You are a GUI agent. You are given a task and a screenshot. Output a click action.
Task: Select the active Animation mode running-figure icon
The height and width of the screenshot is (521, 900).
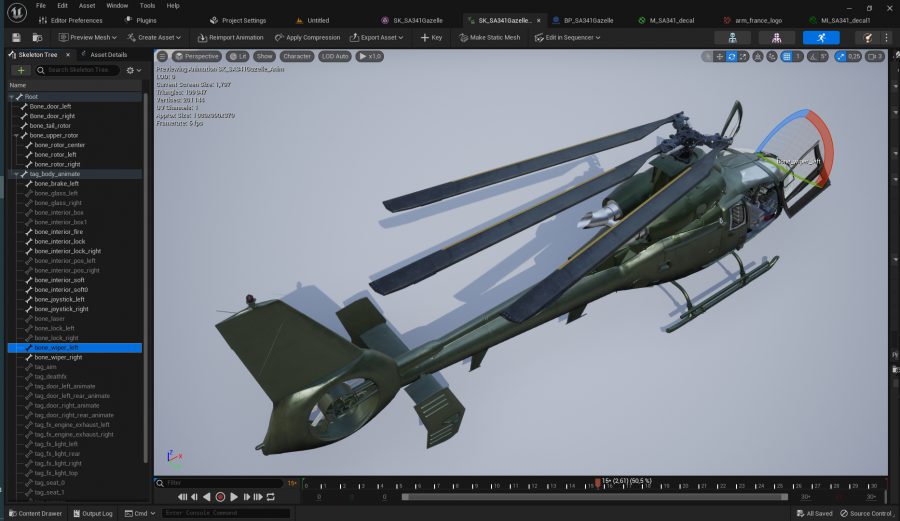coord(821,37)
